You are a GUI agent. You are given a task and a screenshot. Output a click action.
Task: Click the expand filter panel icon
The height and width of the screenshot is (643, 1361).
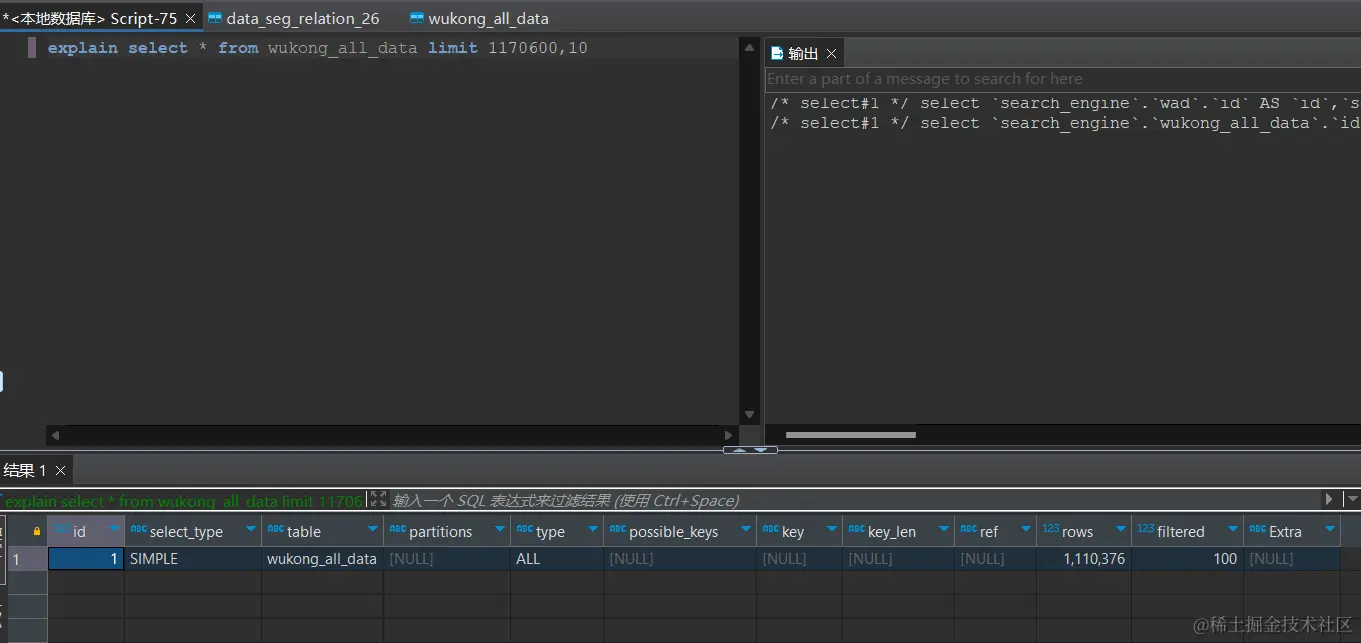[x=378, y=499]
